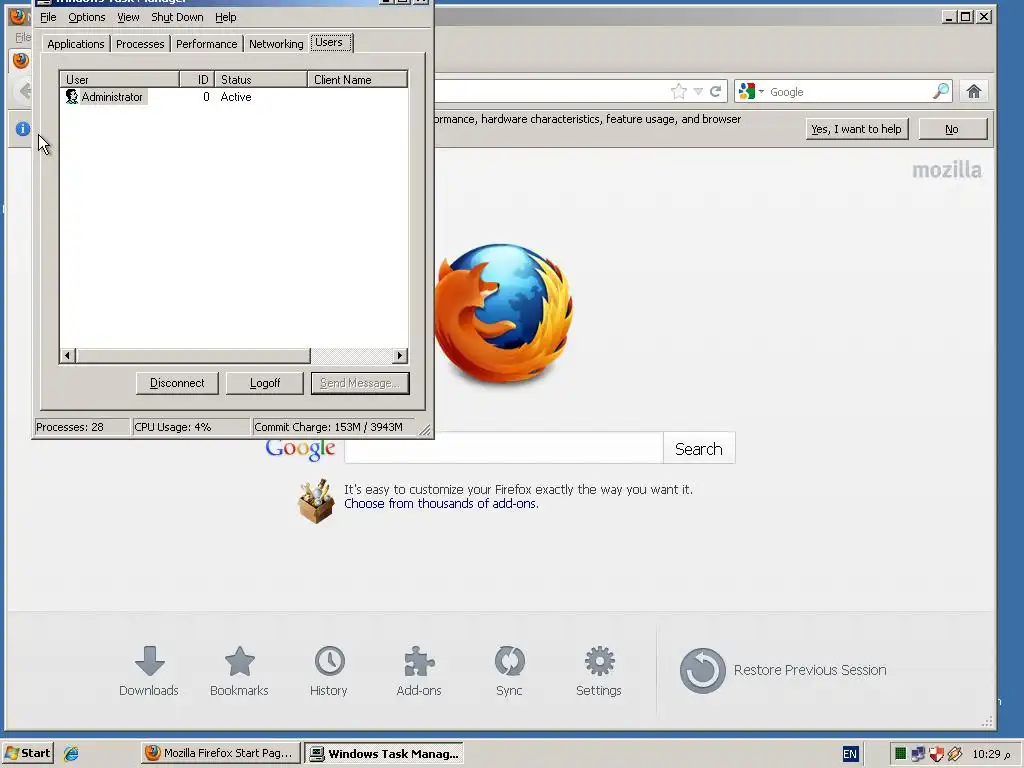Image resolution: width=1024 pixels, height=768 pixels.
Task: Click the left arrow of the users list scrollbar
Action: click(x=67, y=356)
